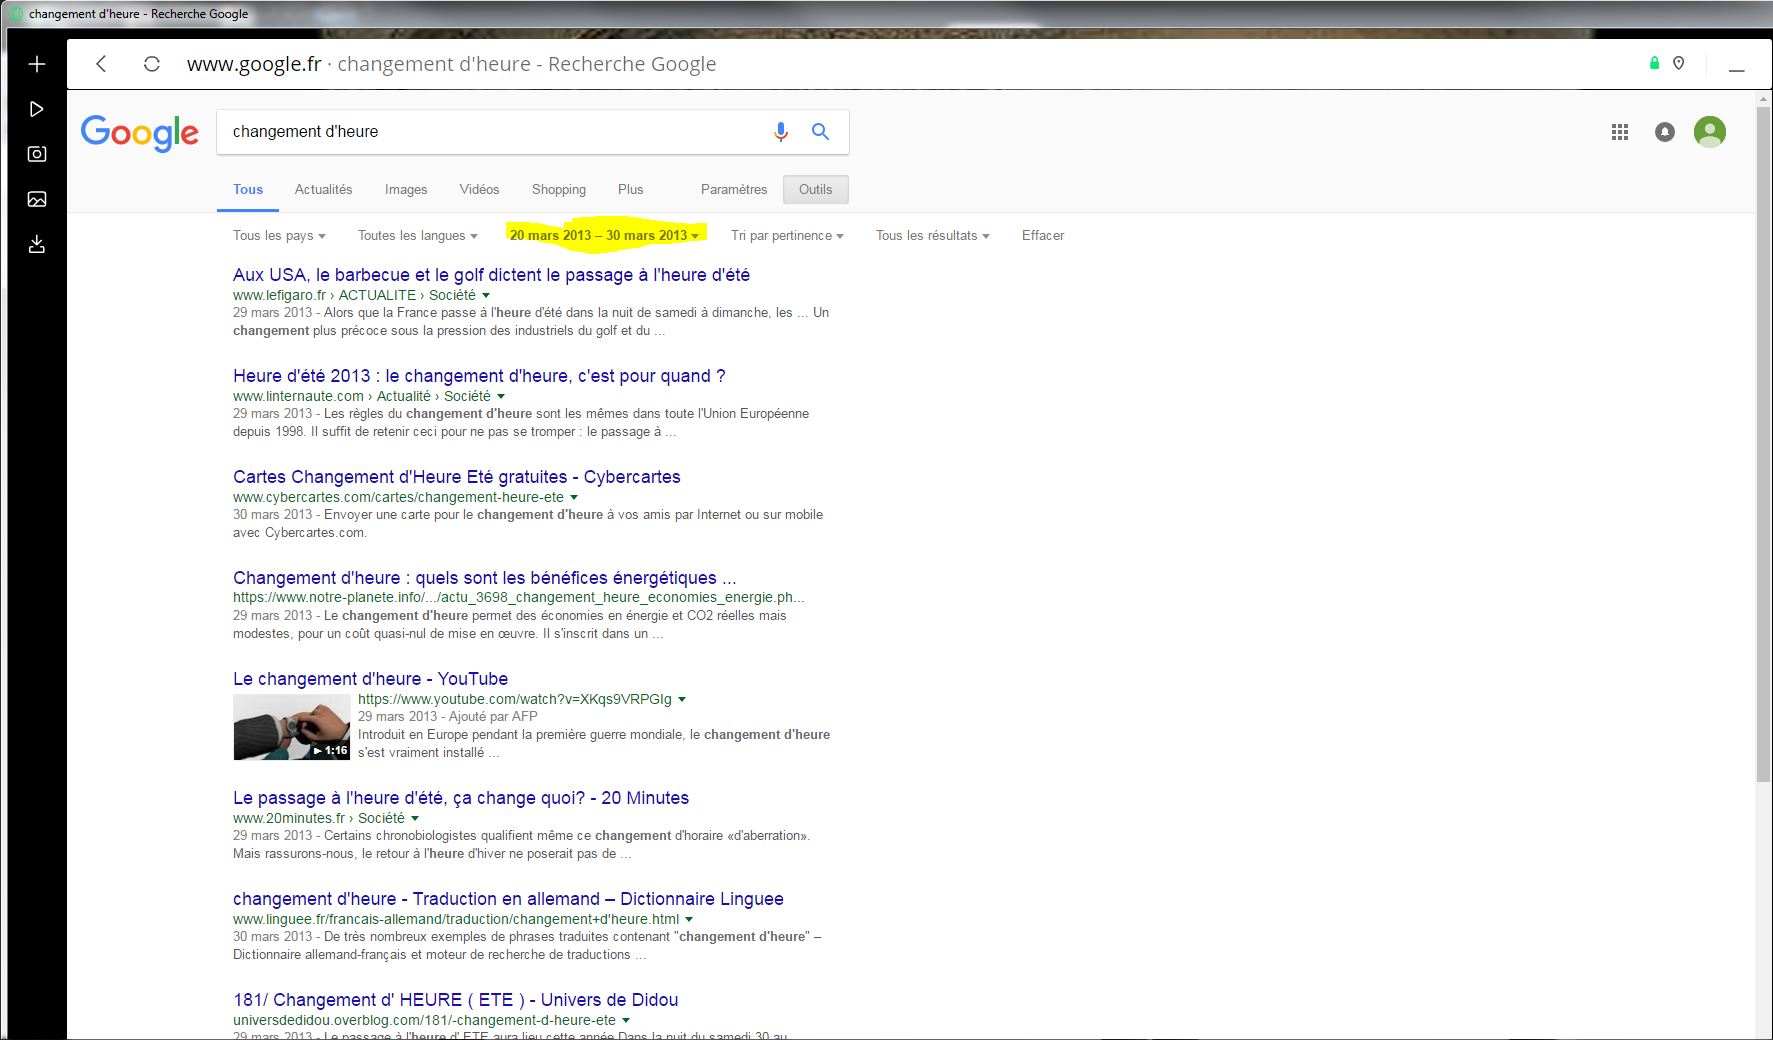
Task: Open a new tab with plus icon
Action: 37,64
